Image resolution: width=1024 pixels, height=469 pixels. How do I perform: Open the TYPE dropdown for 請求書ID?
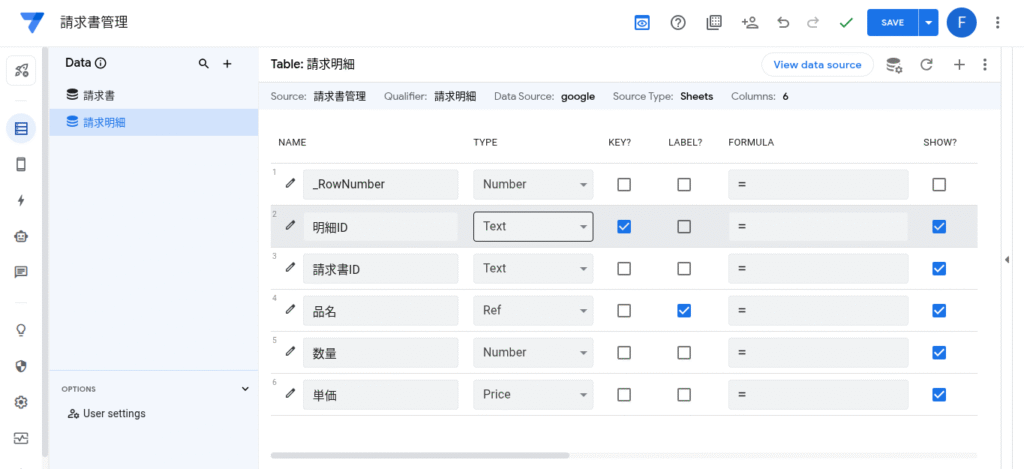click(x=533, y=269)
